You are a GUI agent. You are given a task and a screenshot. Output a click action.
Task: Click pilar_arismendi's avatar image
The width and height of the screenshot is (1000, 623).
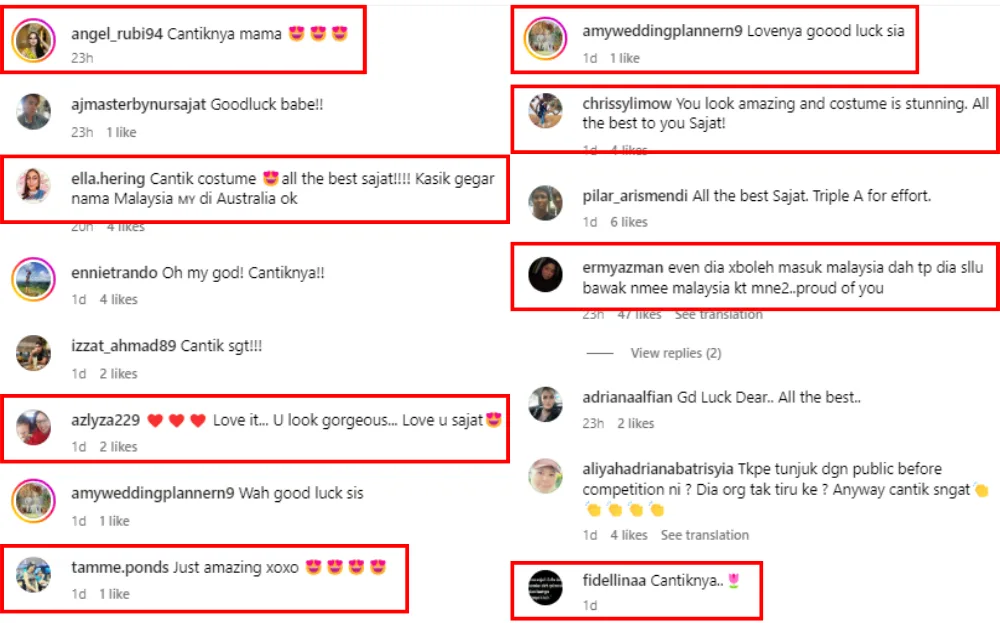click(x=545, y=202)
